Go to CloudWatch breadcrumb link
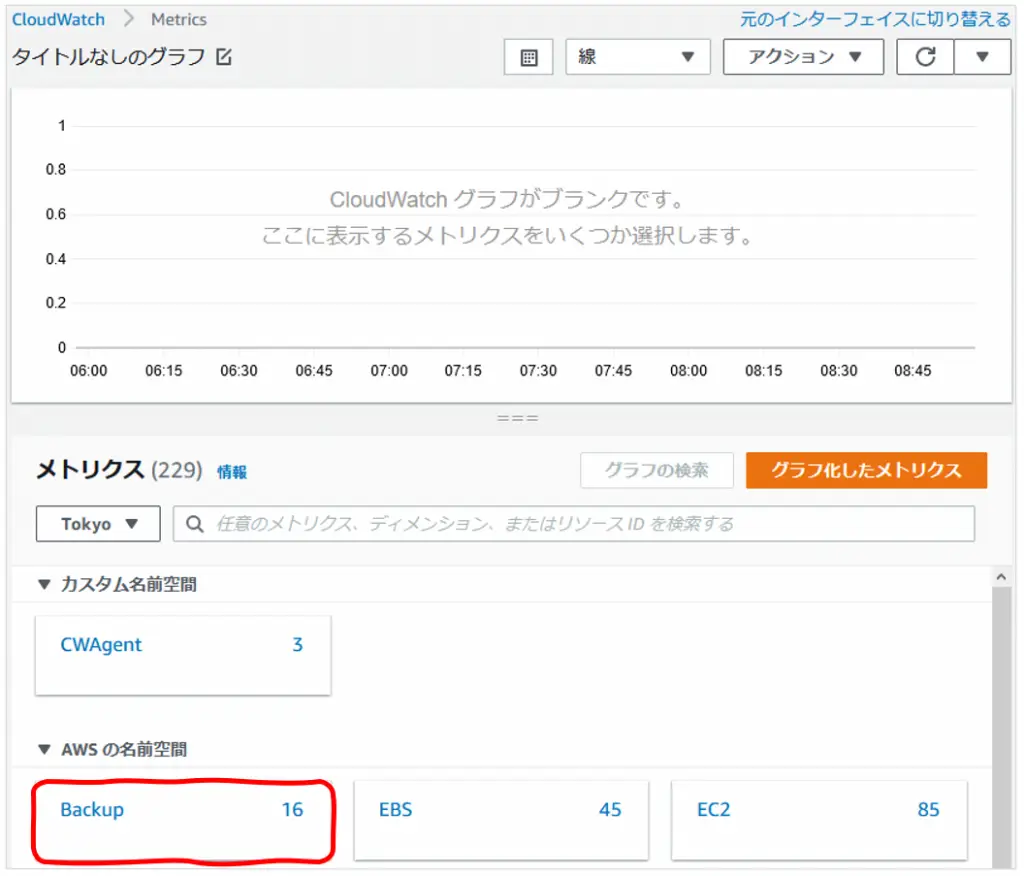The width and height of the screenshot is (1024, 876). (58, 20)
